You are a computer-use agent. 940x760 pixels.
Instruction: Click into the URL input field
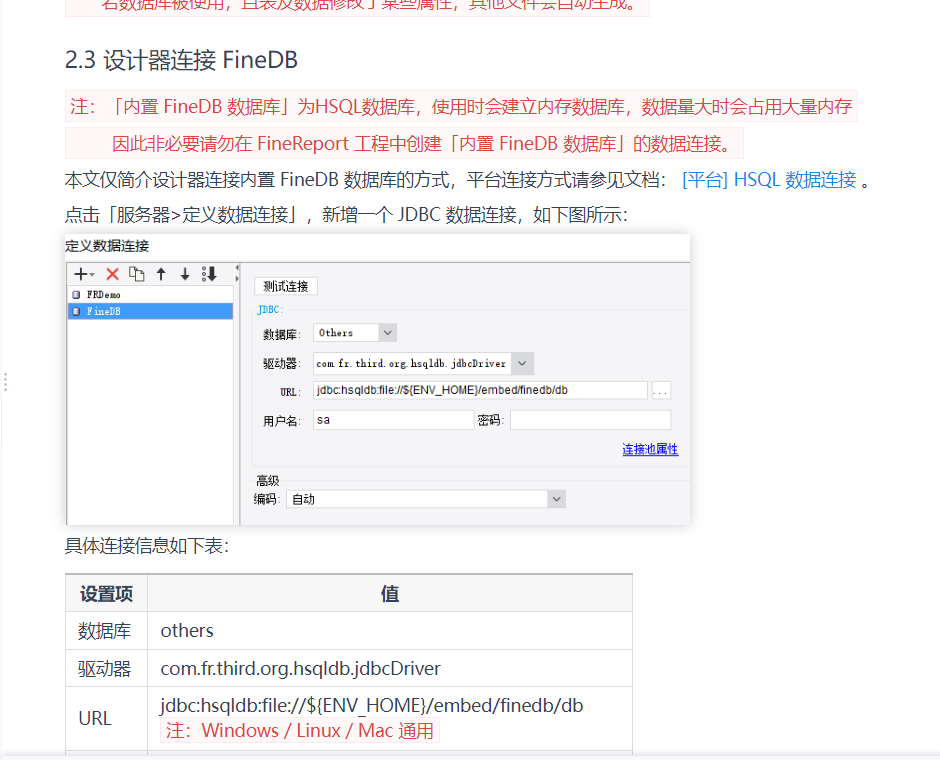point(480,390)
